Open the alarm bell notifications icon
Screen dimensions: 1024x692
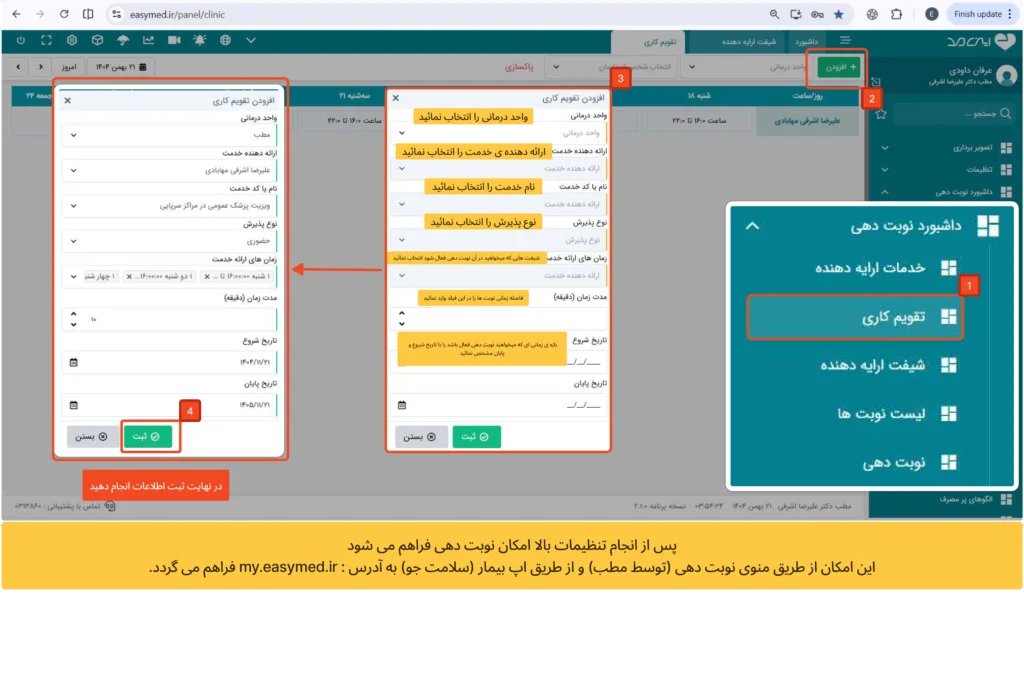pos(199,40)
